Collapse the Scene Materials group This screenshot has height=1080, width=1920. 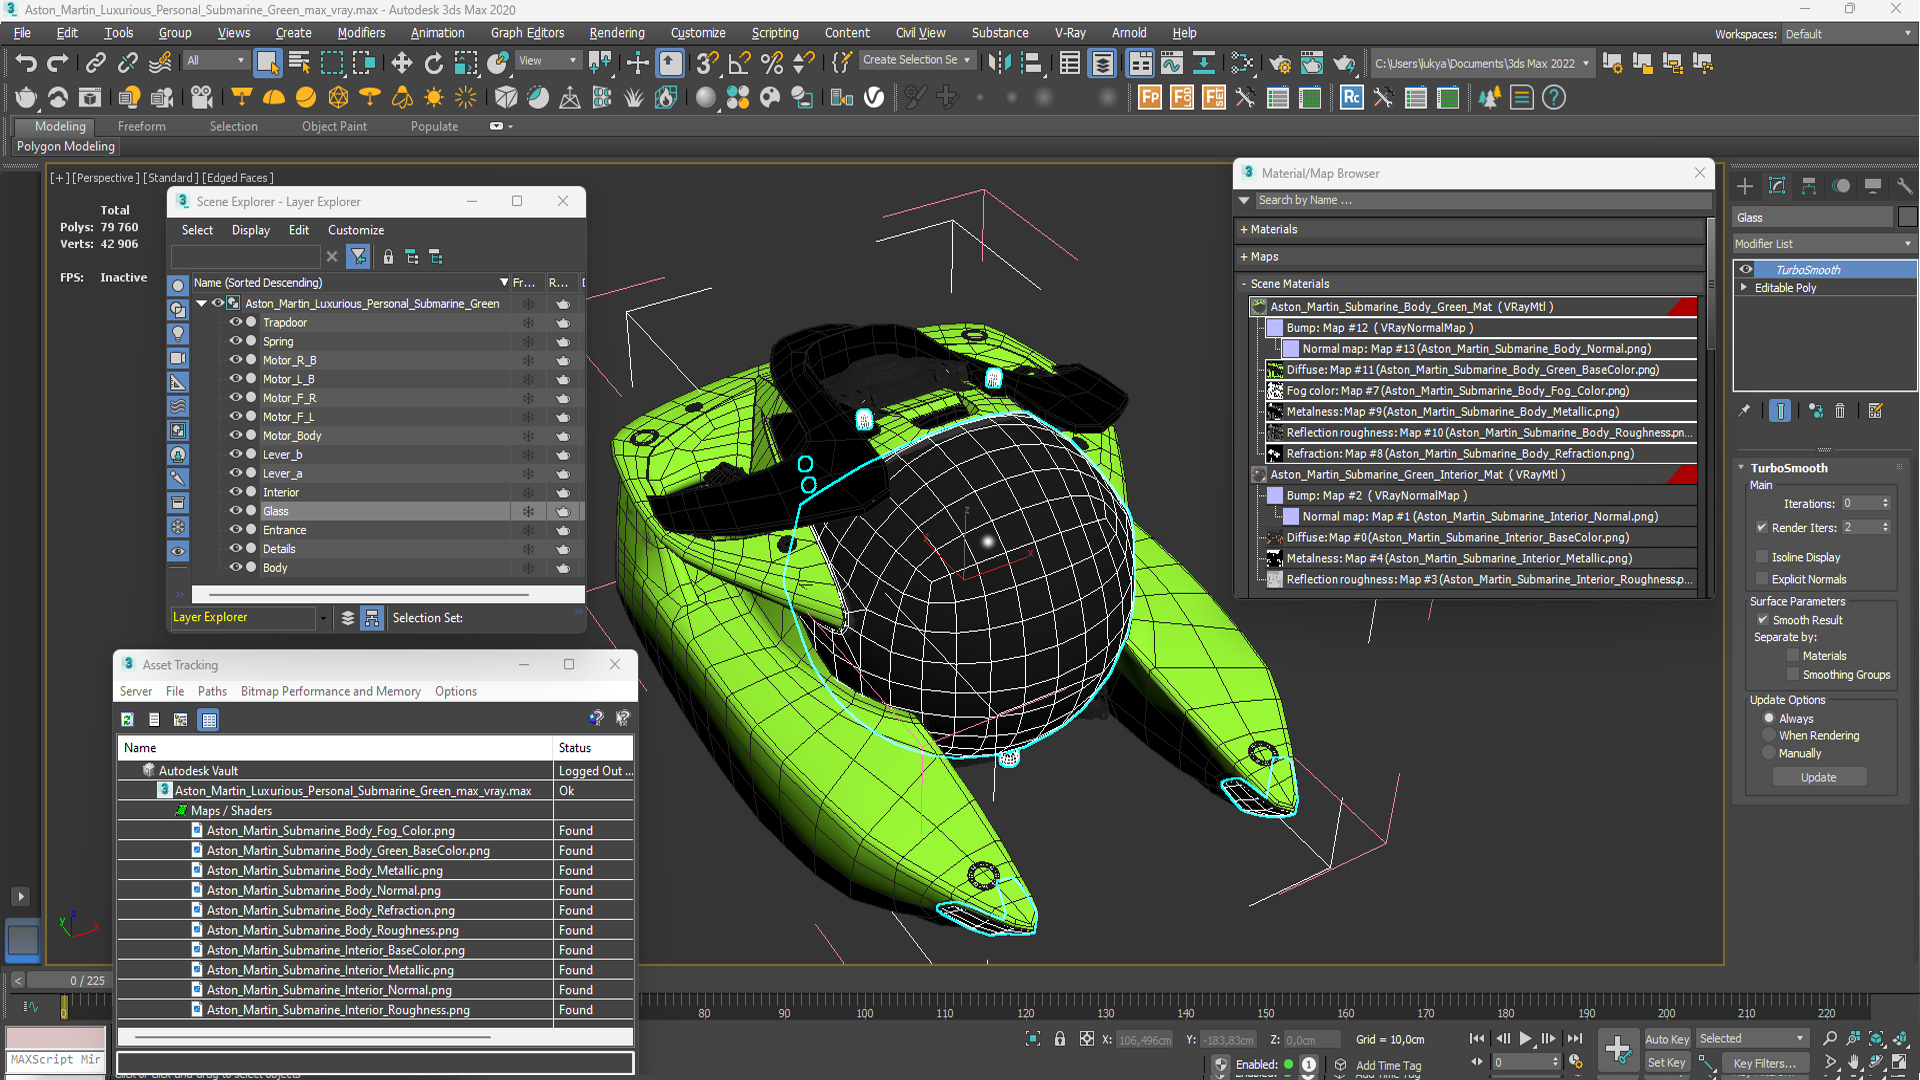pos(1244,284)
